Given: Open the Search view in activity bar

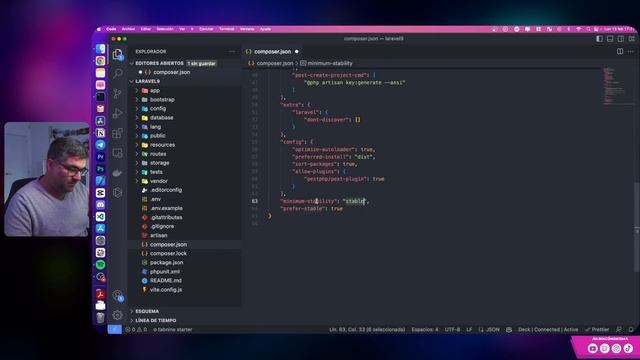Looking at the screenshot, I should tap(118, 73).
